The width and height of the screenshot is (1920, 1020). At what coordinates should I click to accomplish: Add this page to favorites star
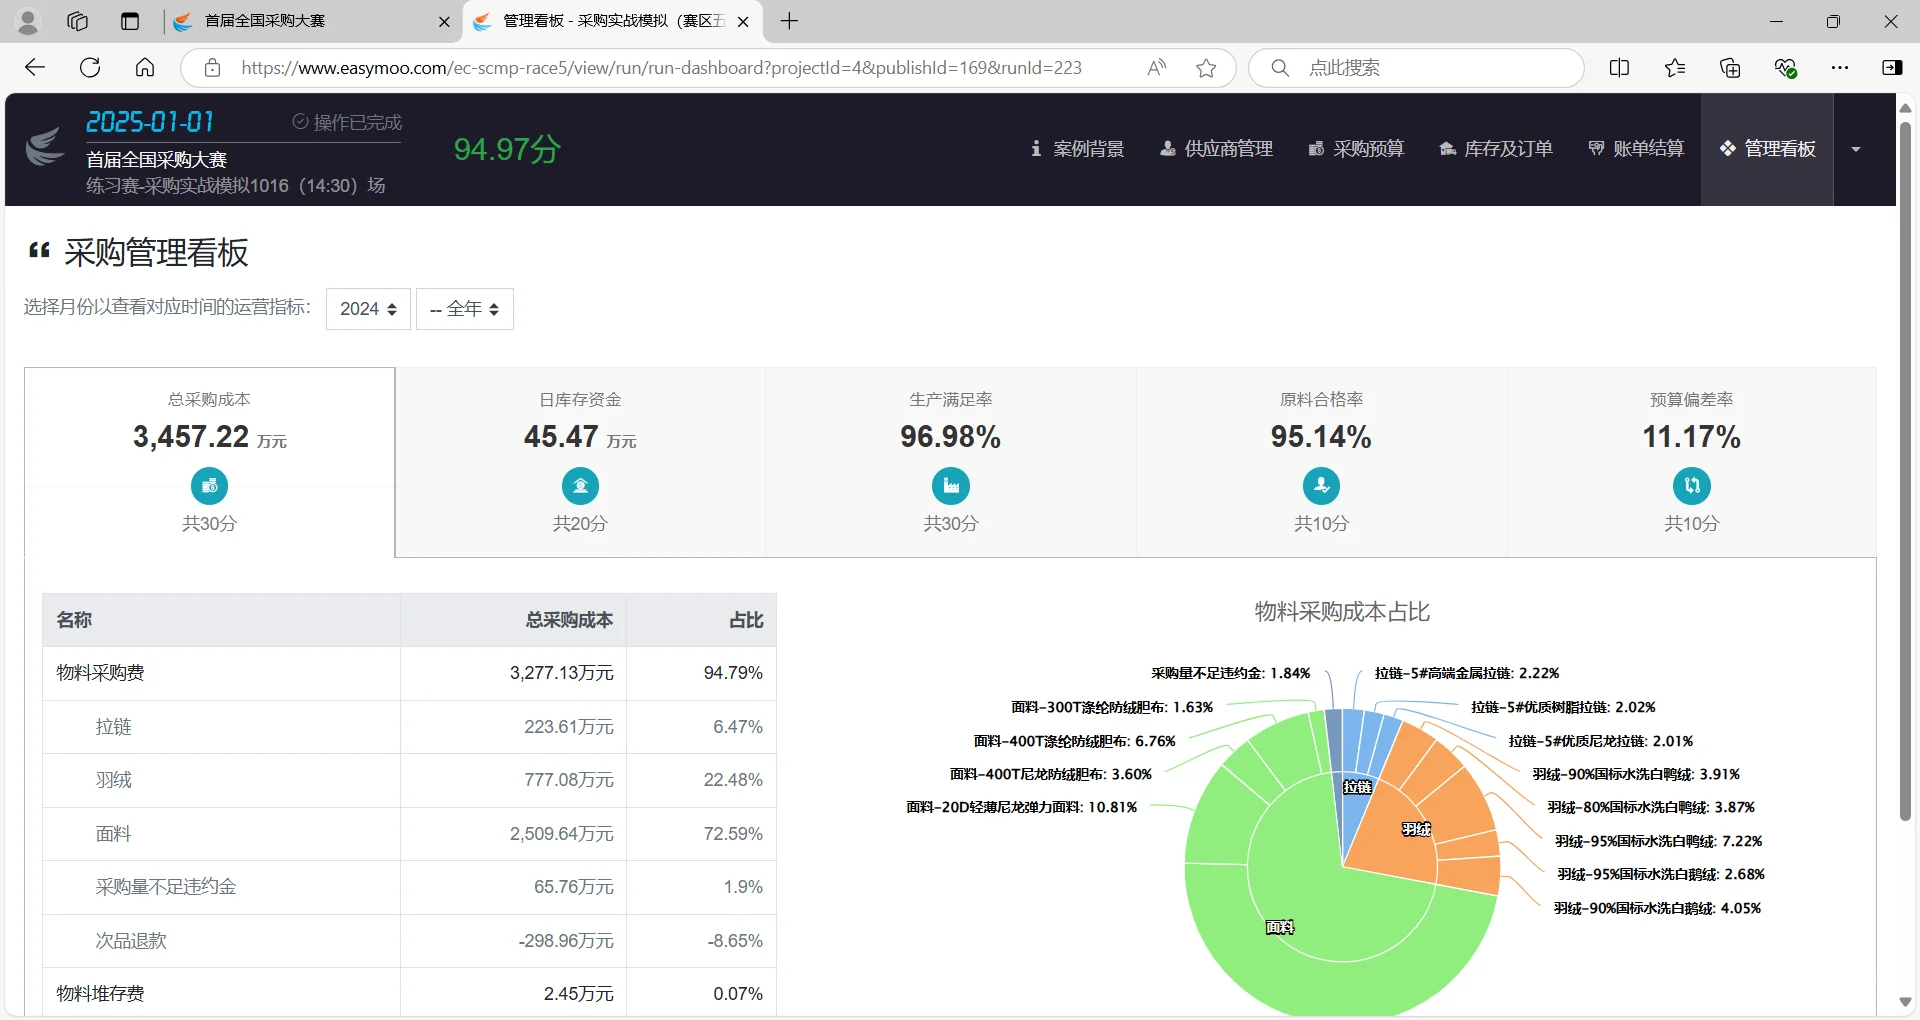click(1206, 68)
